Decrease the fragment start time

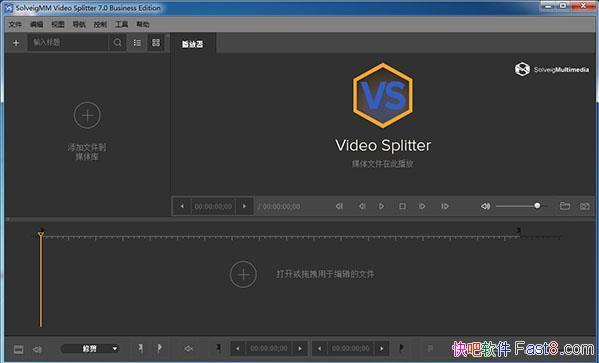pos(237,348)
